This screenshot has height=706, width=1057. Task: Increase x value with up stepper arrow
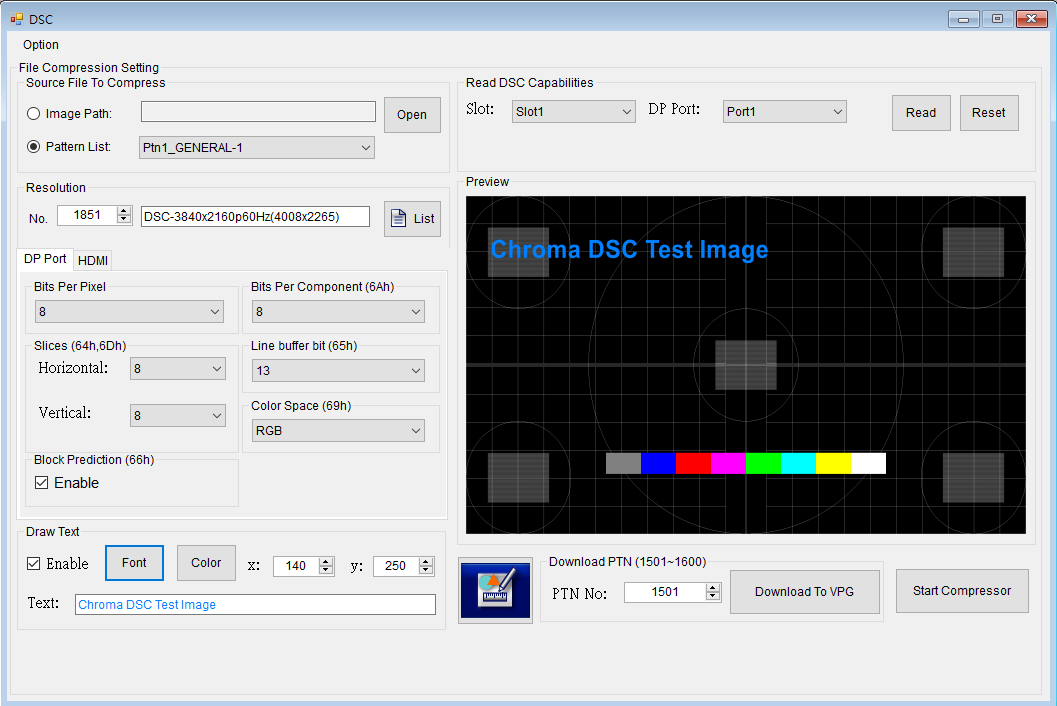pyautogui.click(x=326, y=561)
